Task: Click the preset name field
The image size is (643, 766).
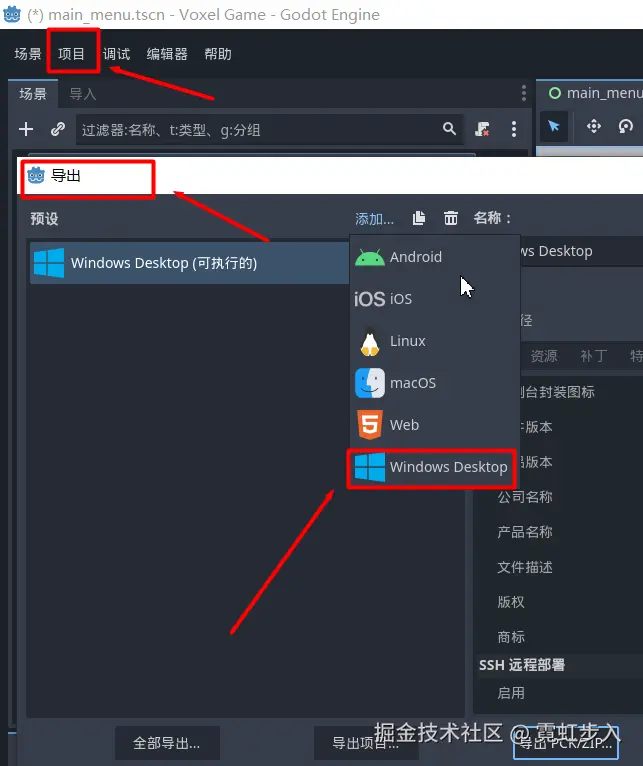Action: [581, 251]
